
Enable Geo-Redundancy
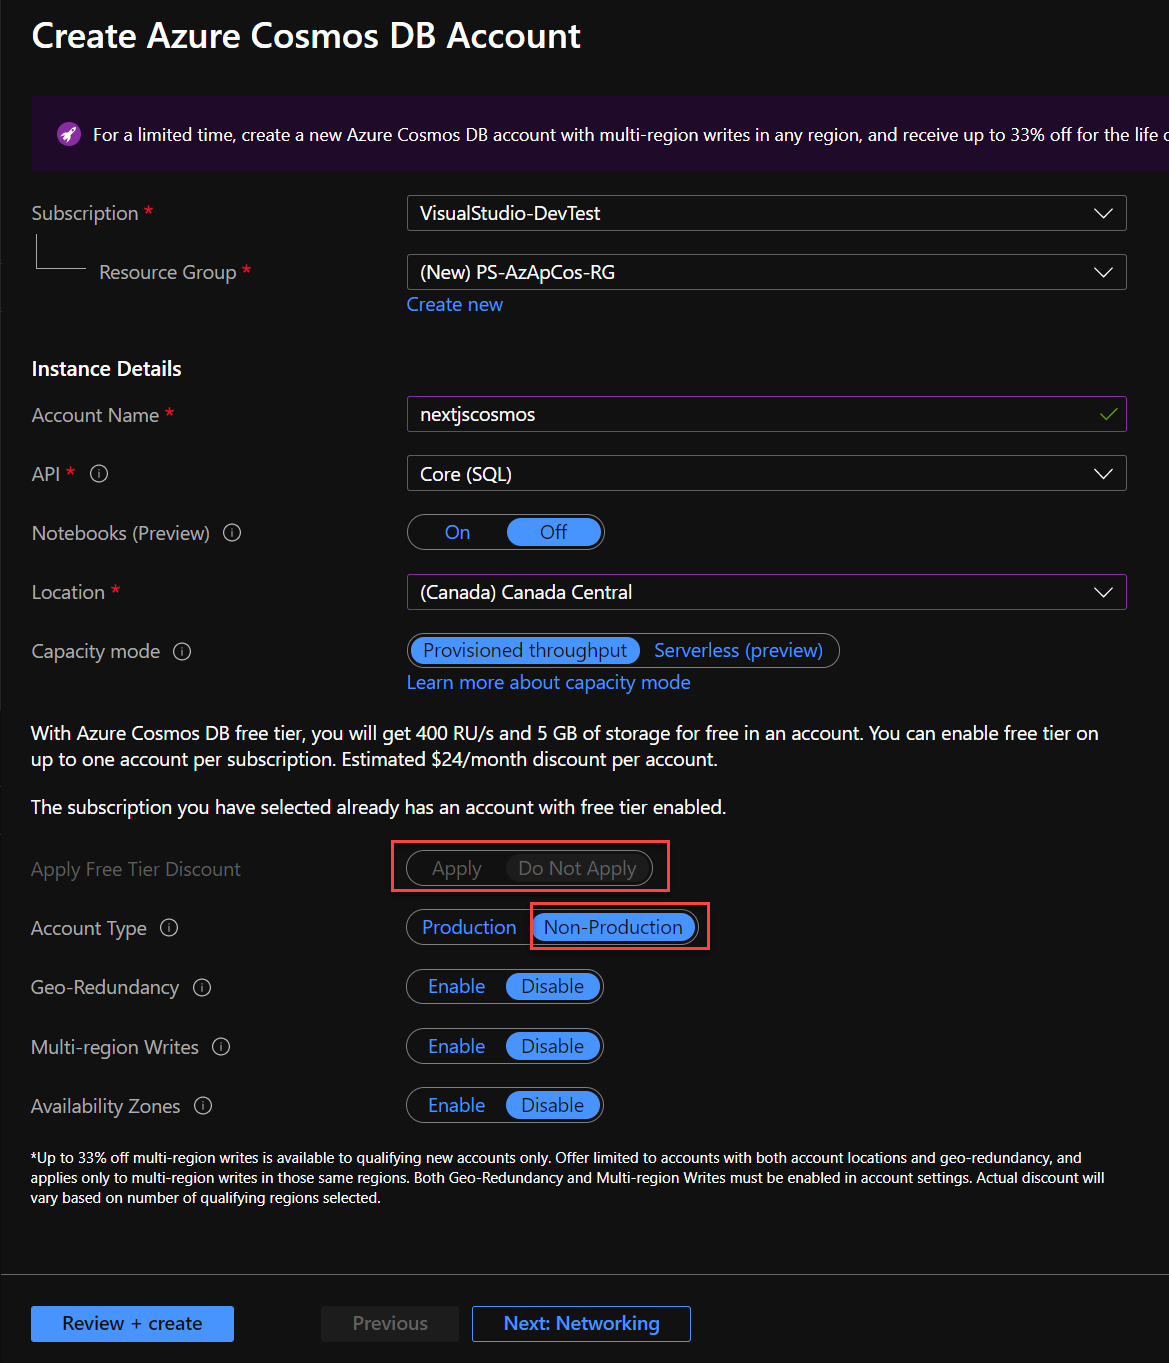(x=456, y=987)
